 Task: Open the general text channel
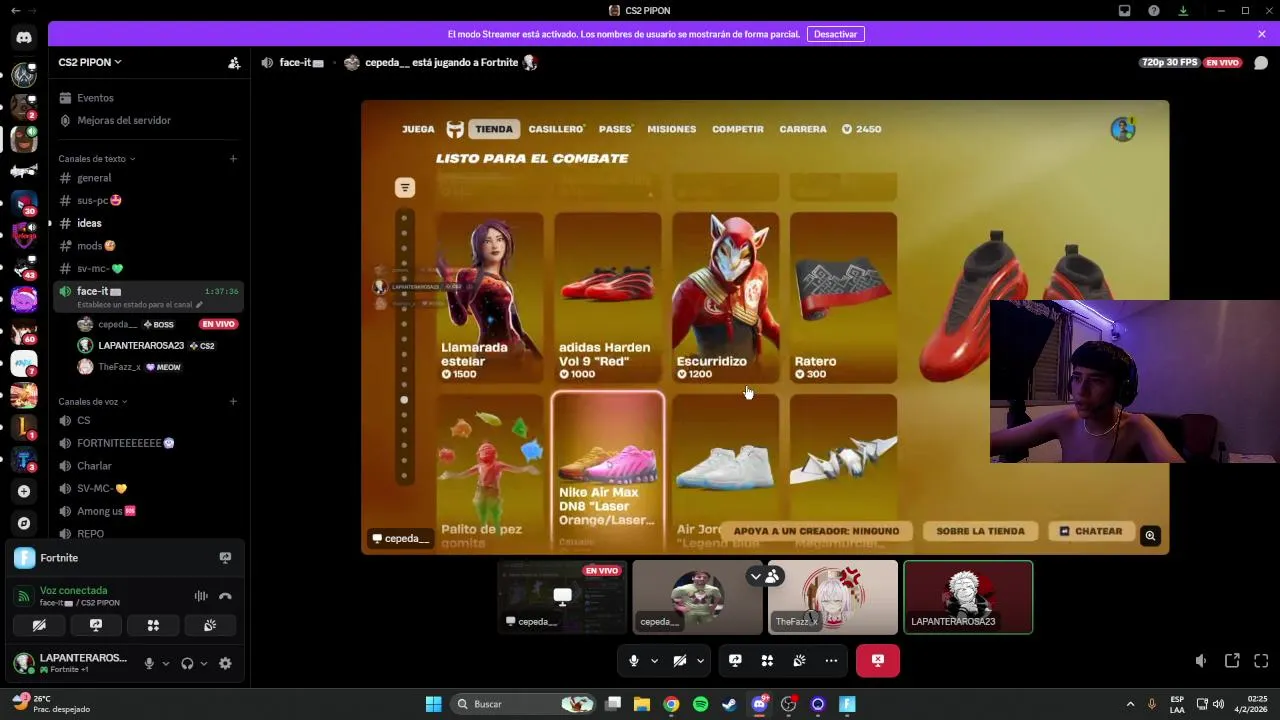pyautogui.click(x=147, y=178)
